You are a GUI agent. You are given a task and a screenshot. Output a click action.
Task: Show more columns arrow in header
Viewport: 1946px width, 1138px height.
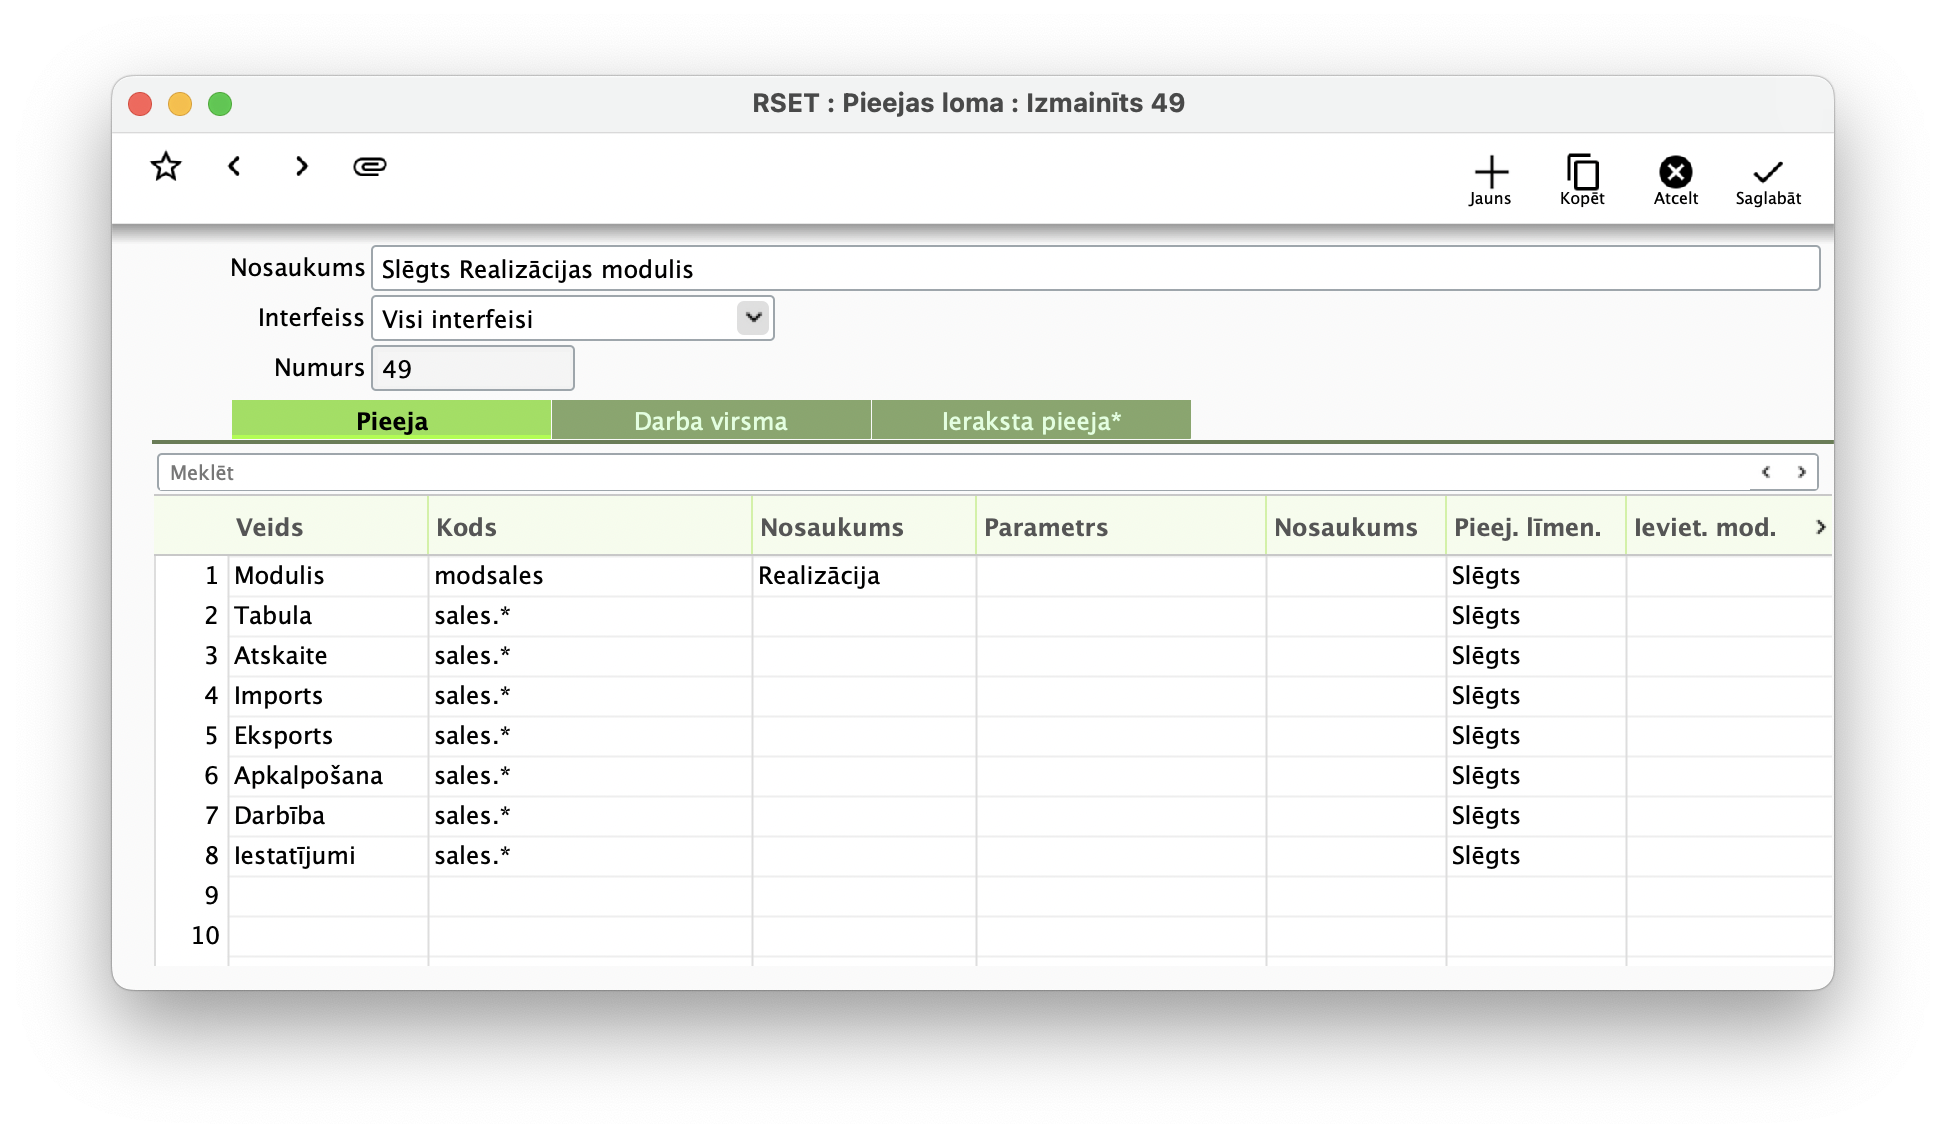point(1821,527)
